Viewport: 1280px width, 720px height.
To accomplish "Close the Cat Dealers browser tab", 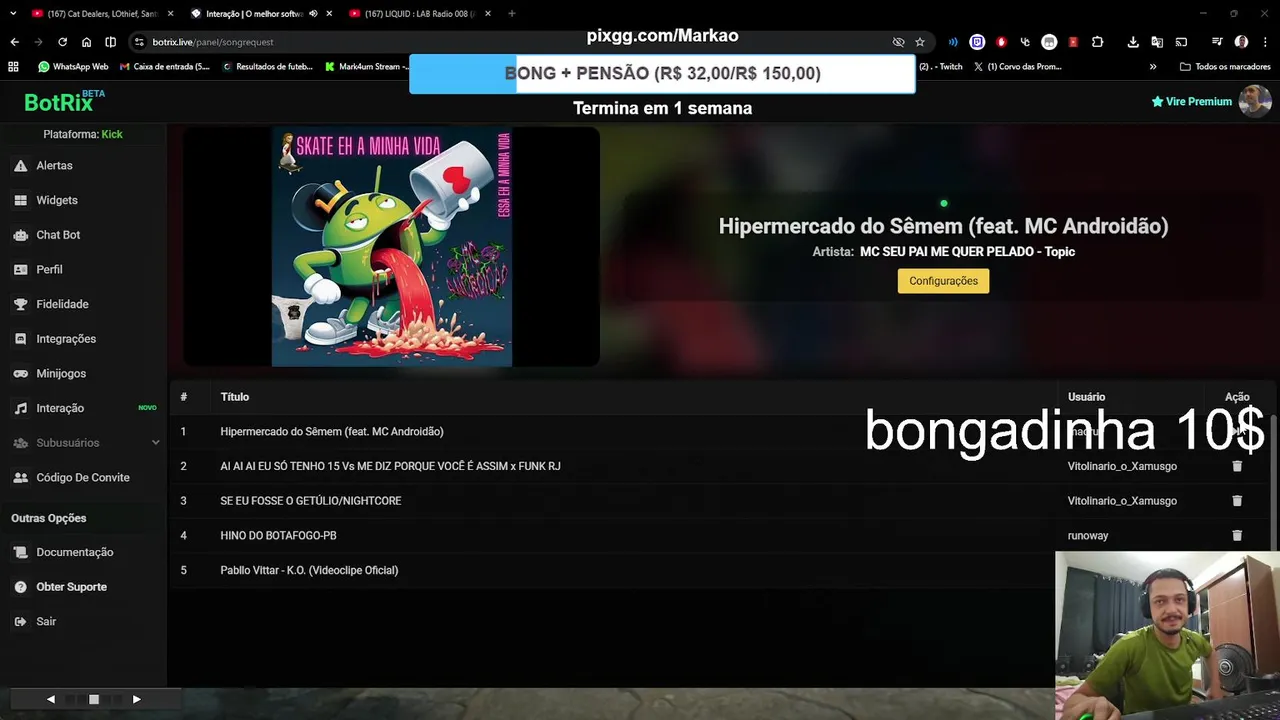I will click(x=170, y=14).
